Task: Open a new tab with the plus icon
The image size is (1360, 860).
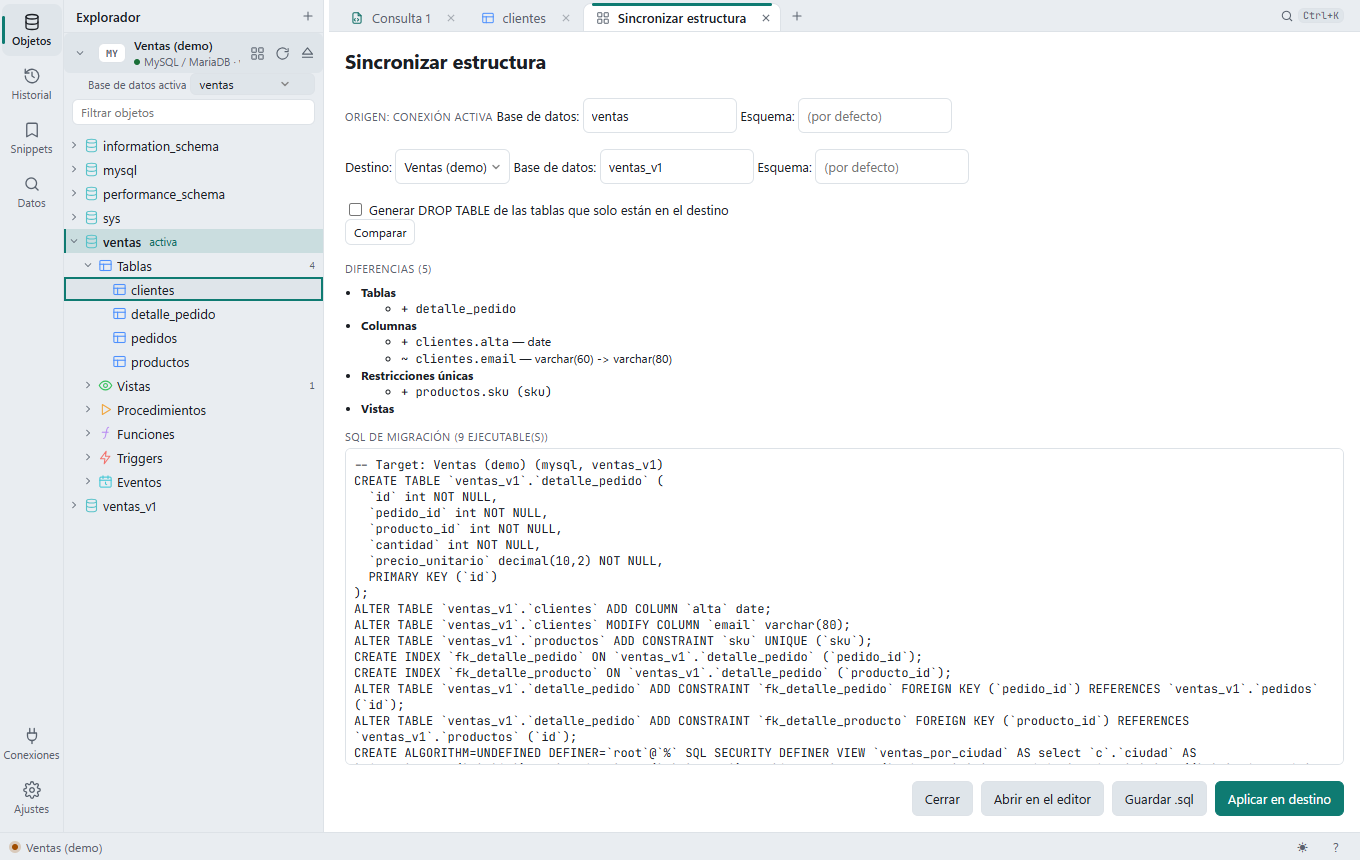Action: pos(797,16)
